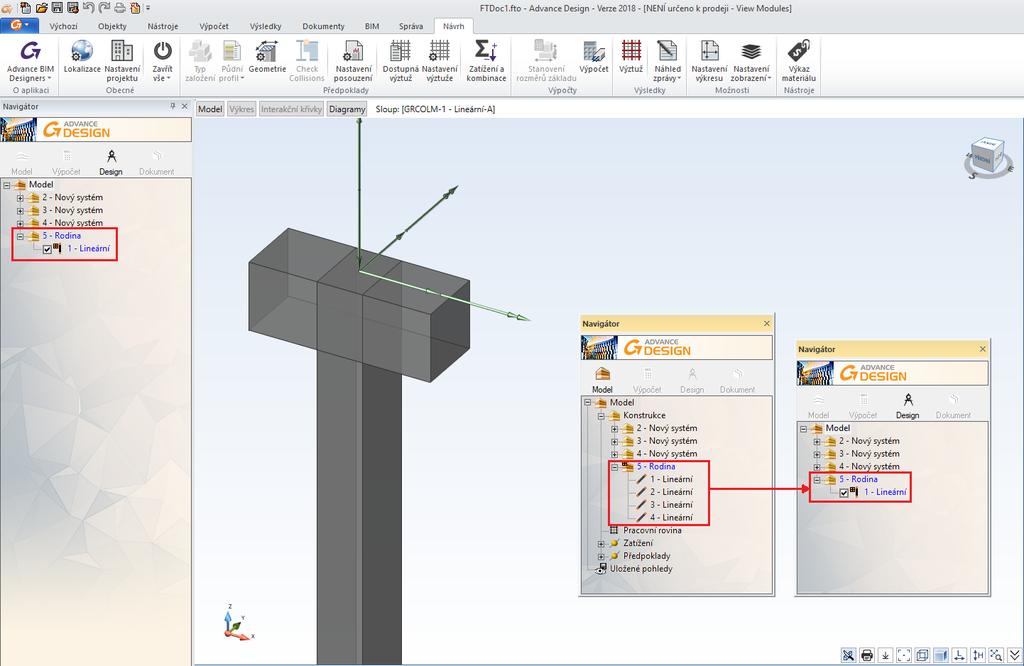Switch to the BIM ribbon tab

point(372,26)
